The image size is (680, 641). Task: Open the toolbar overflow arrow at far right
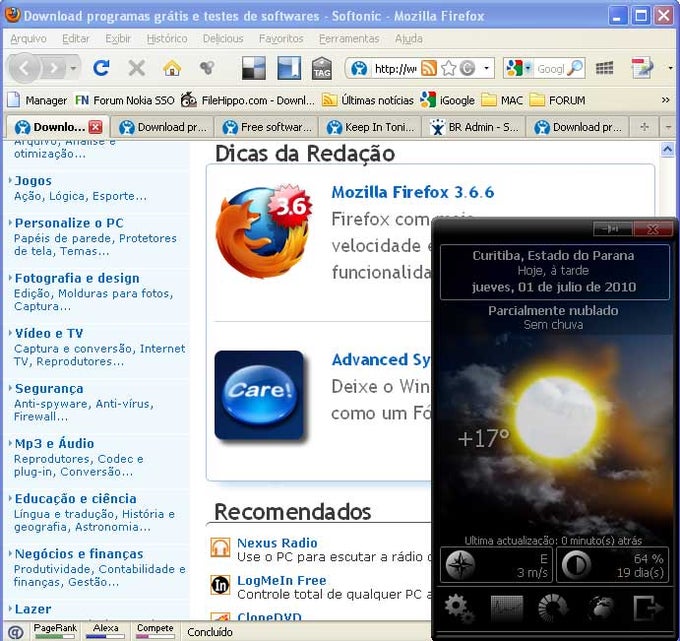[670, 68]
